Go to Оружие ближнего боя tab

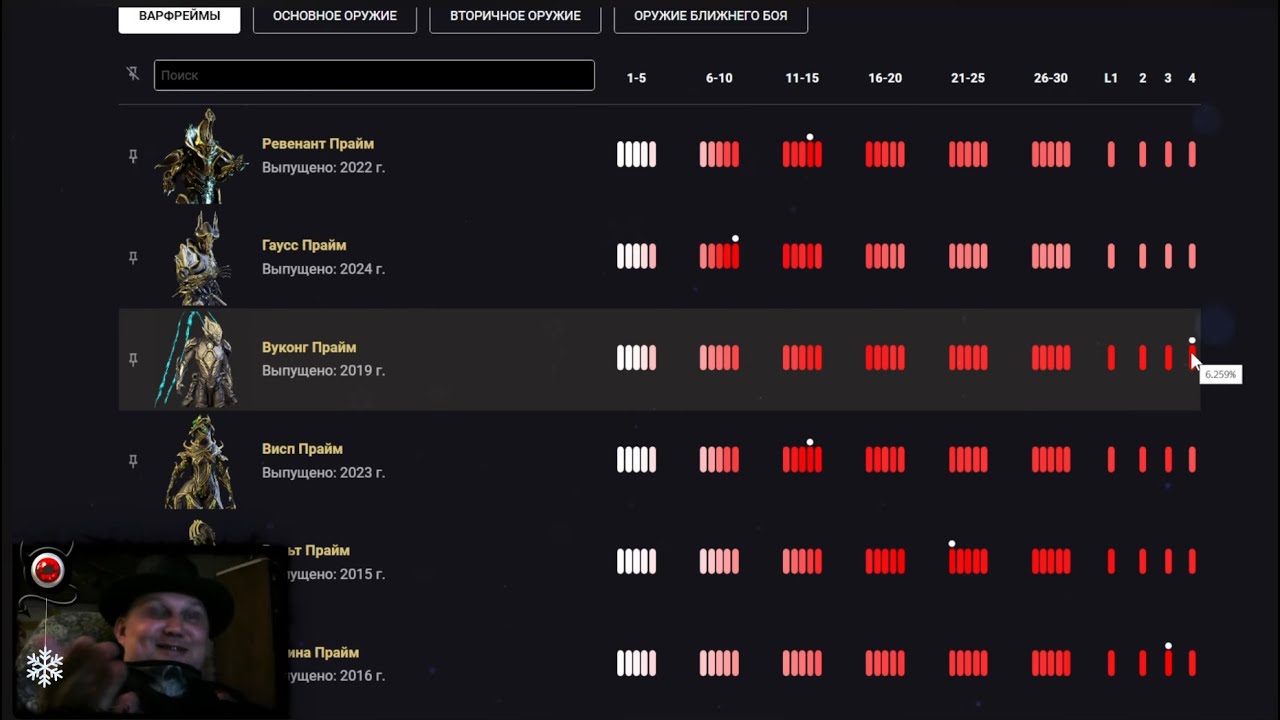coord(710,16)
